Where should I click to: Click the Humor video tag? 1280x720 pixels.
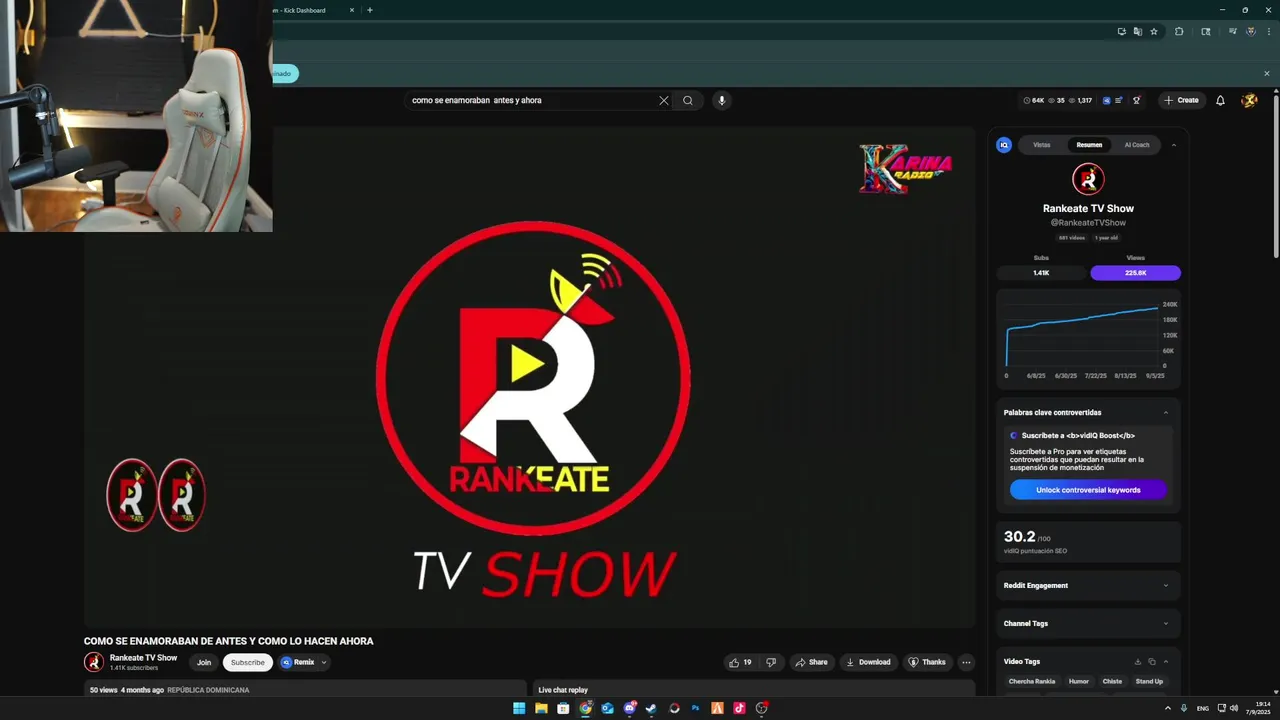(1079, 681)
